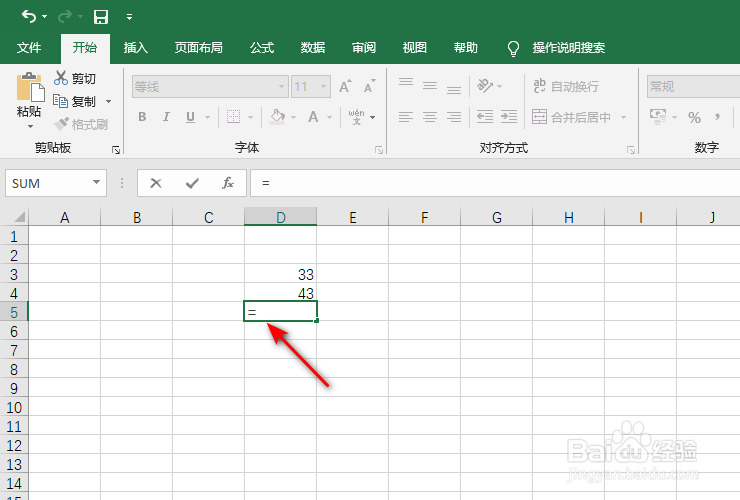The width and height of the screenshot is (740, 500).
Task: Open the 文件 menu tab
Action: (29, 48)
